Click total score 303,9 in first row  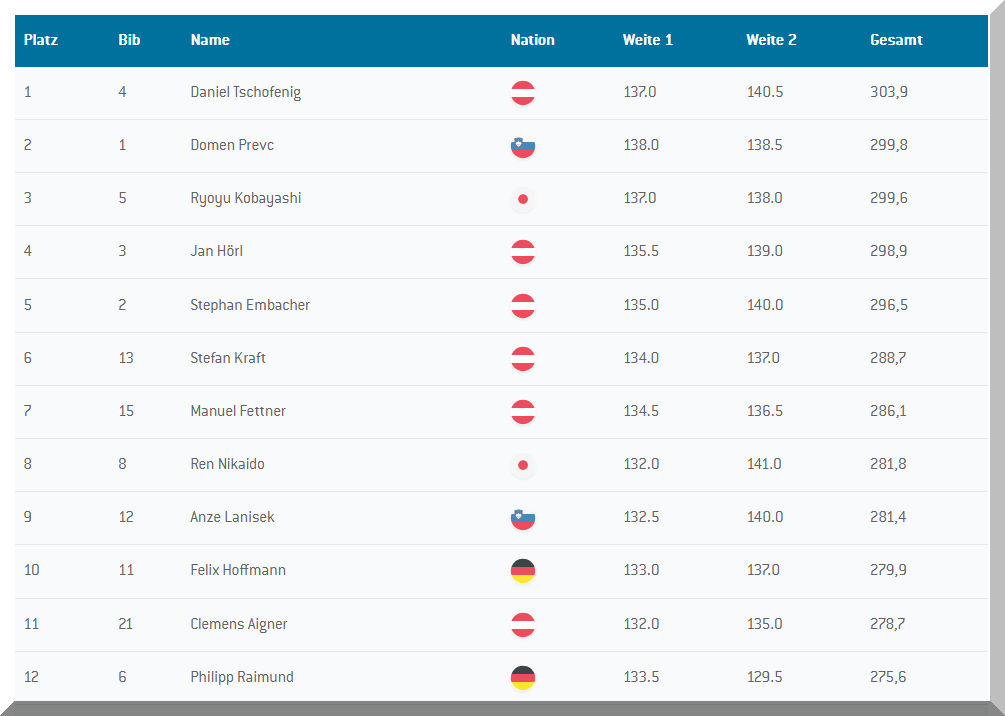[x=888, y=92]
